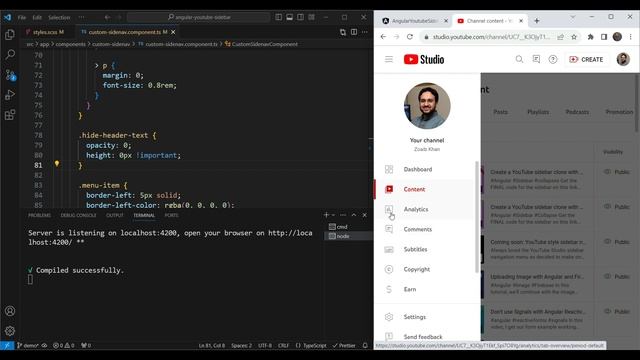The image size is (640, 360).
Task: Click CREATE button in YouTube Studio
Action: (586, 60)
